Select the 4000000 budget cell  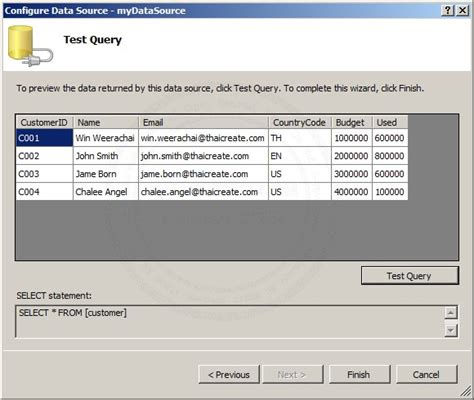pyautogui.click(x=352, y=192)
